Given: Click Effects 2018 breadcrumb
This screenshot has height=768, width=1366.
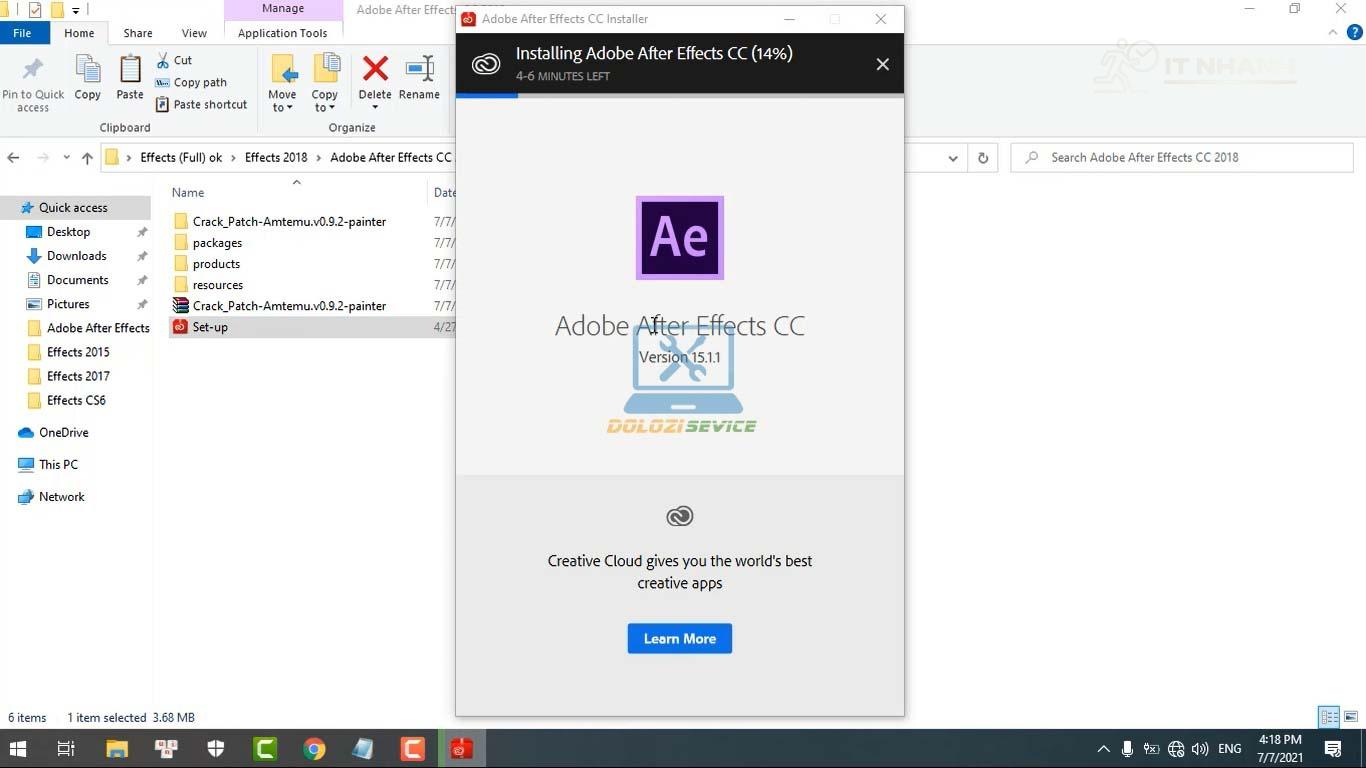Looking at the screenshot, I should (x=276, y=157).
